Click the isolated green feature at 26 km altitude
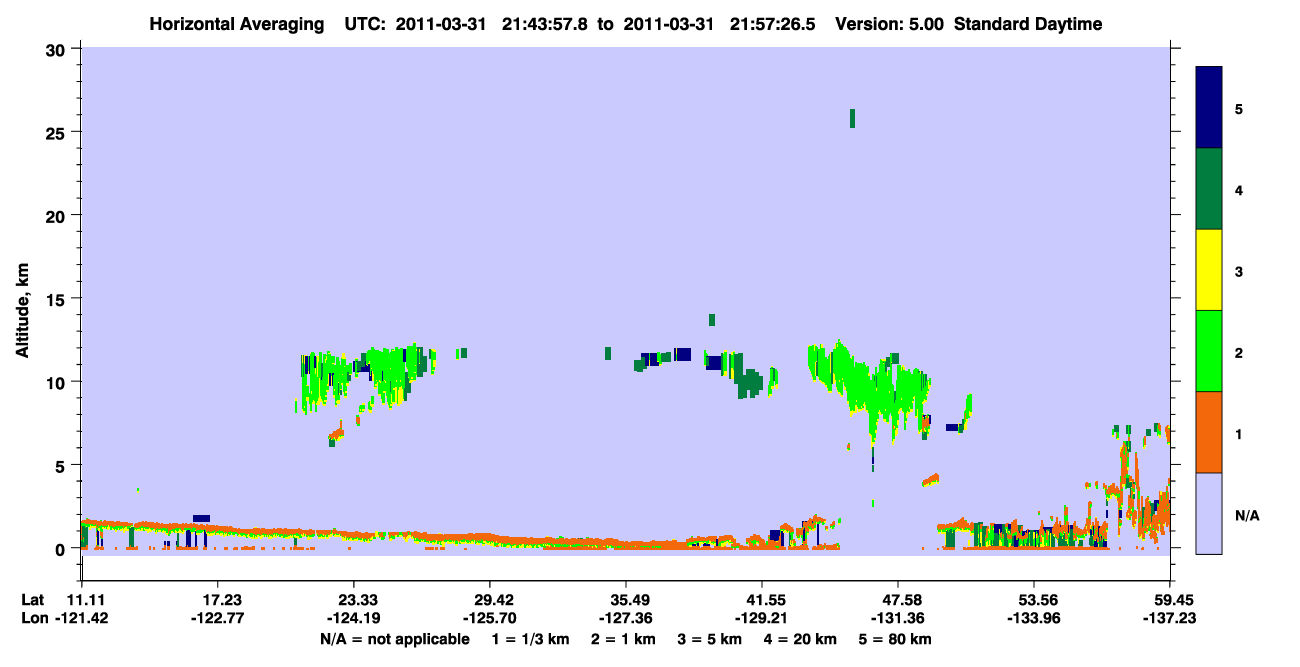The image size is (1300, 667). (852, 118)
